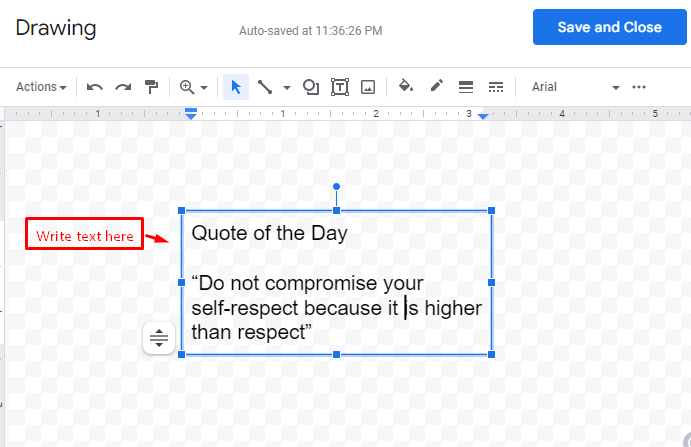Insert an image with the Image icon
Image resolution: width=691 pixels, height=447 pixels.
click(368, 87)
